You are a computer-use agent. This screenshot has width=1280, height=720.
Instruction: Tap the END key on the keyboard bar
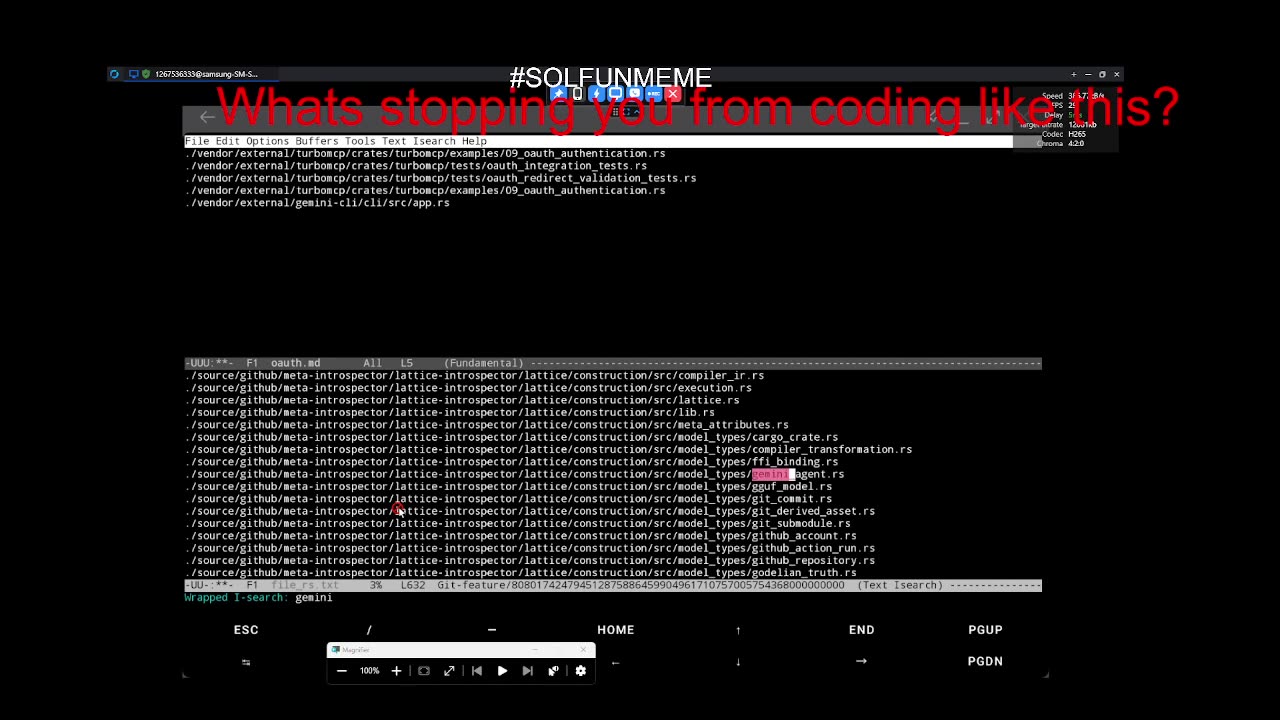861,630
